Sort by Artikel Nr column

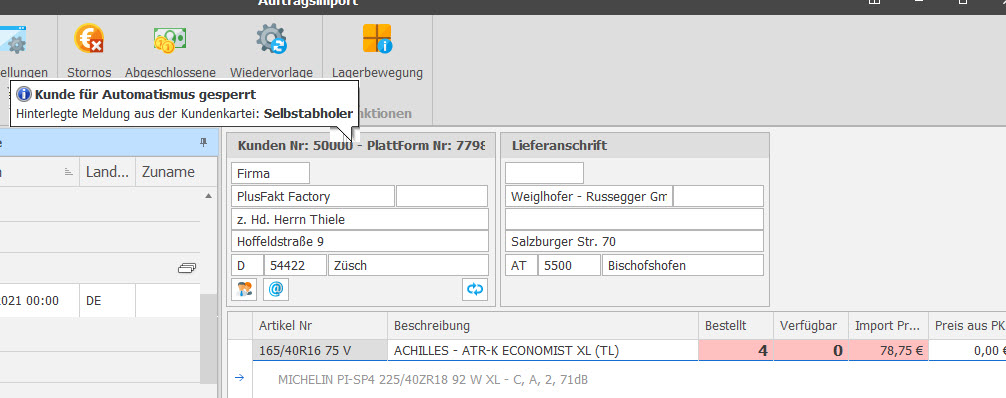320,326
